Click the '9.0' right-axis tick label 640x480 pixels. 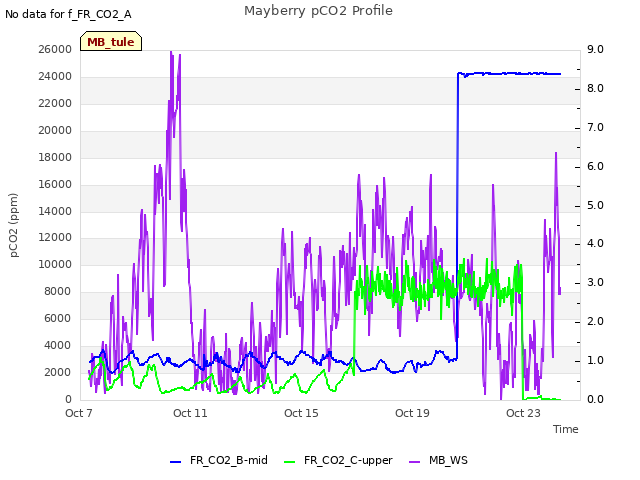595,49
